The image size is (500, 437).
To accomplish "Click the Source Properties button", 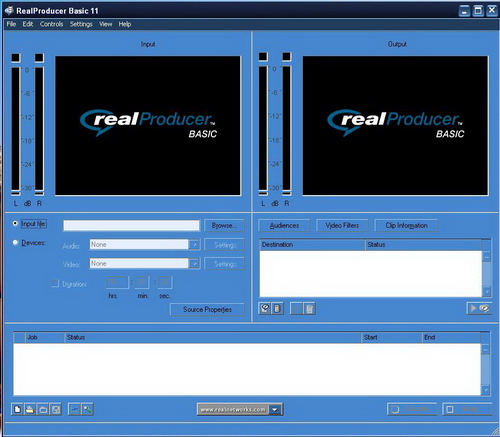I will coord(207,309).
